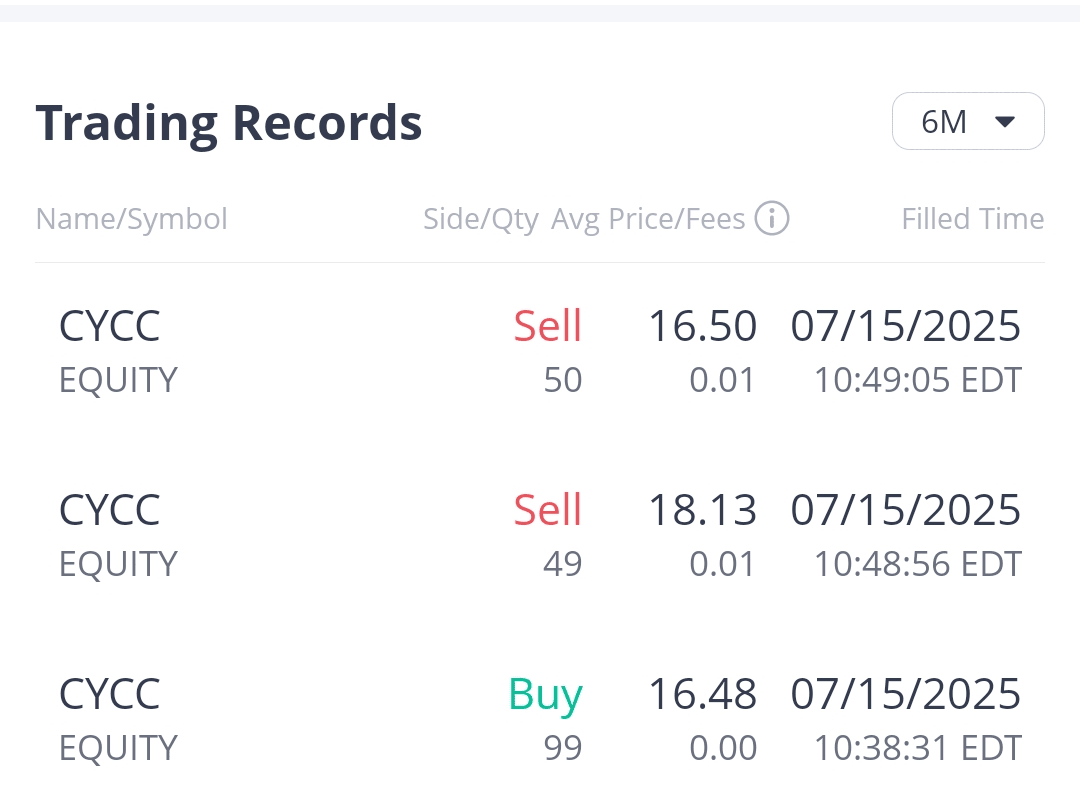The width and height of the screenshot is (1080, 807).
Task: Open the 6M time range dropdown
Action: click(967, 122)
